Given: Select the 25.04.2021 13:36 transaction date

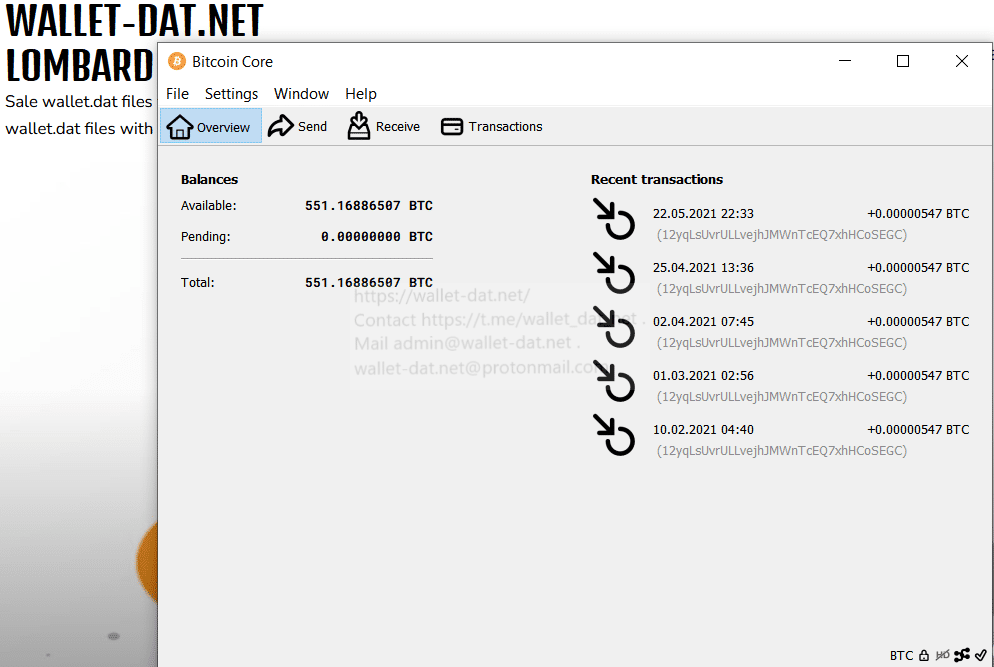Looking at the screenshot, I should (x=703, y=268).
